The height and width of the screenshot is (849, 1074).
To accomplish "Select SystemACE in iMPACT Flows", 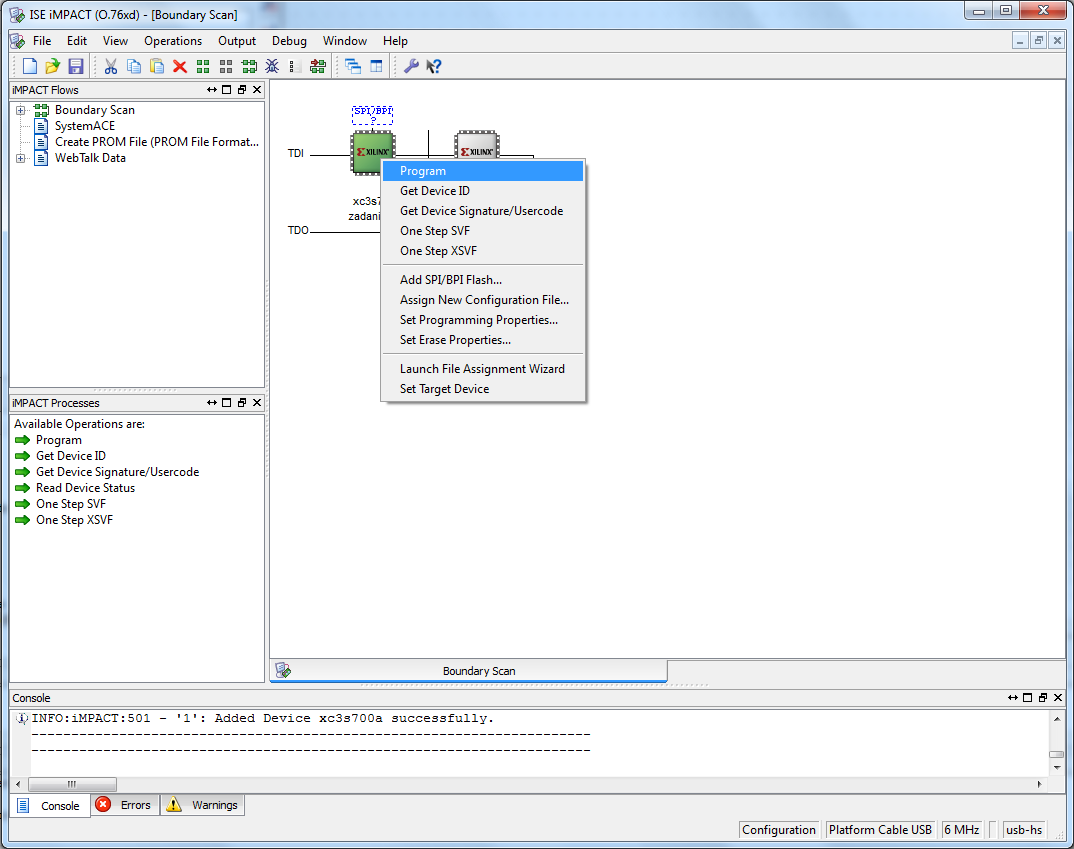I will click(84, 126).
